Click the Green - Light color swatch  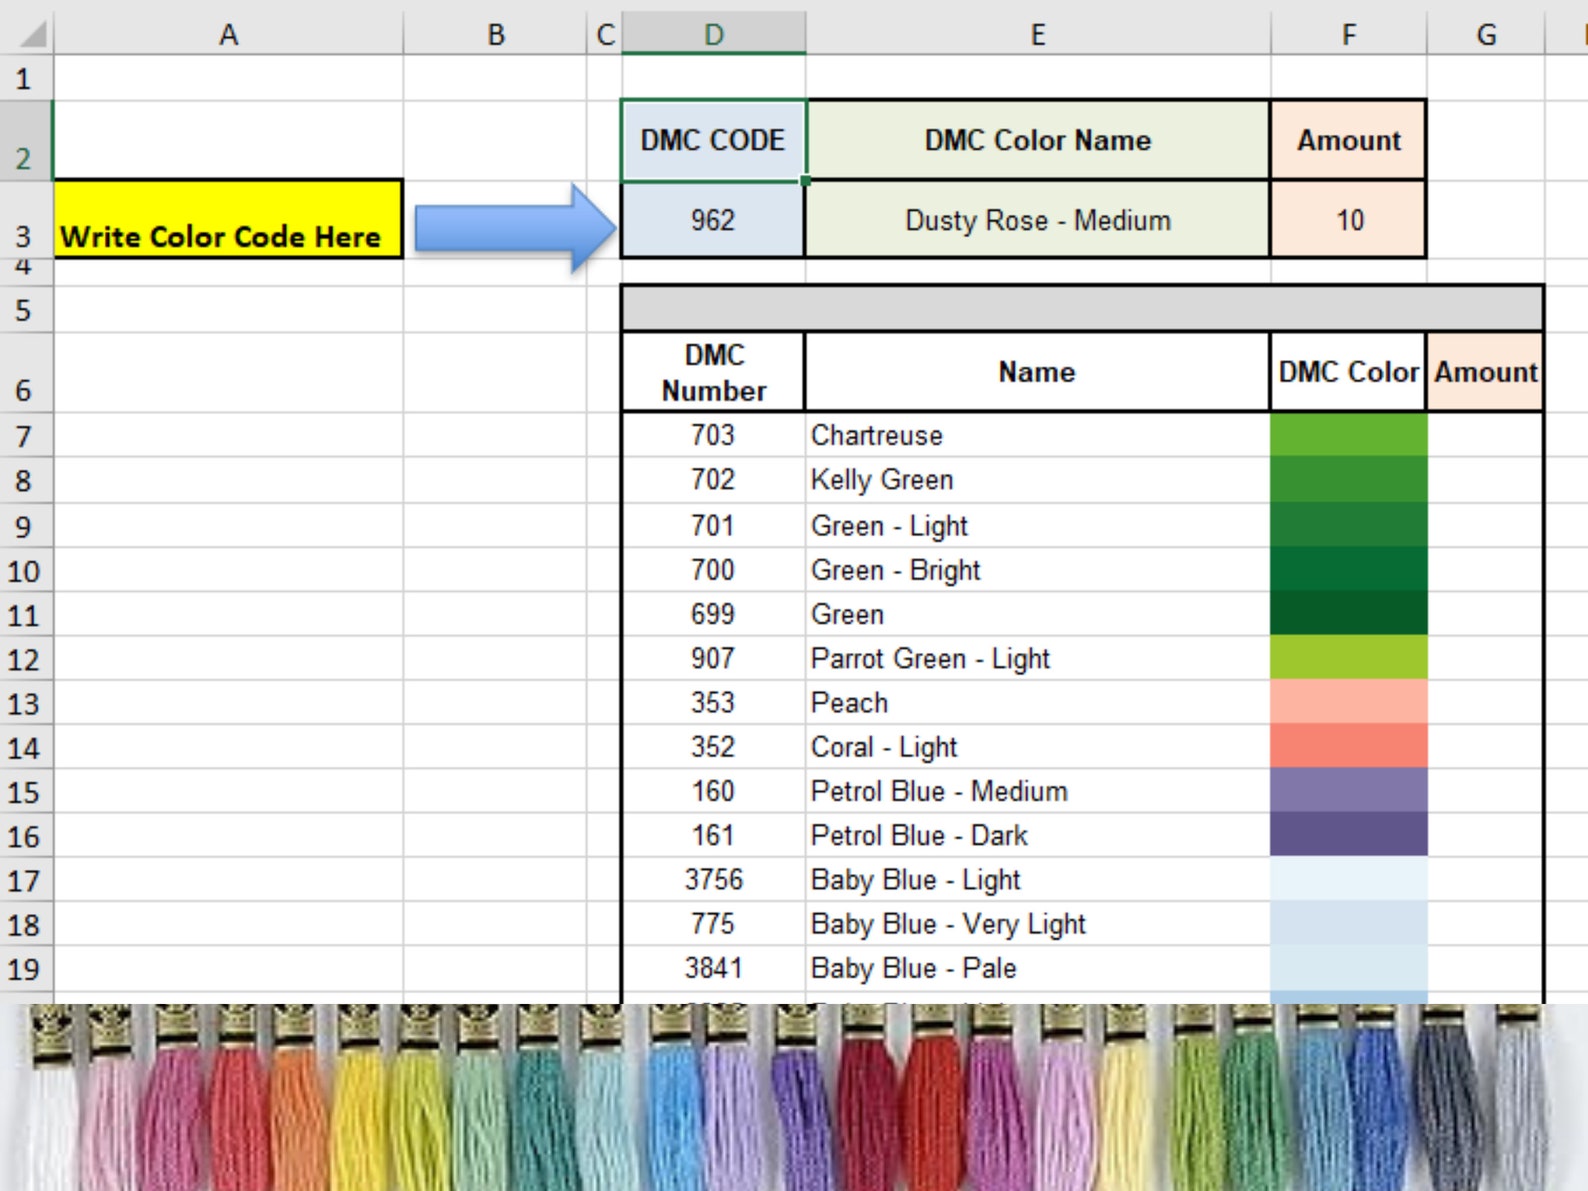coord(1348,525)
